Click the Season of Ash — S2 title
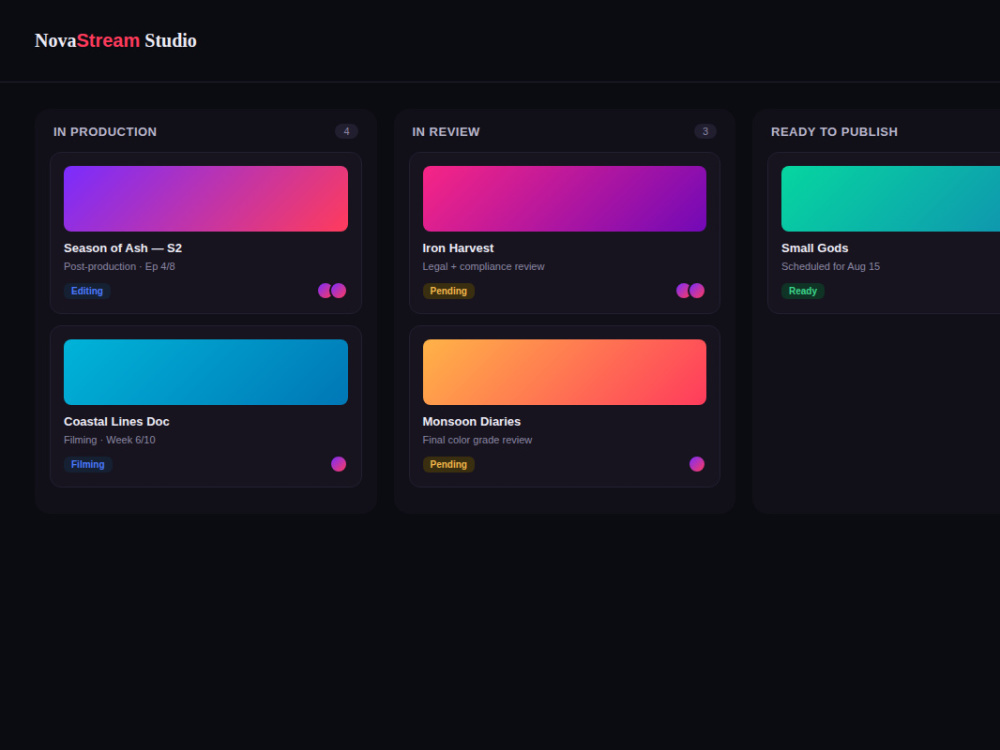1000x750 pixels. (123, 248)
